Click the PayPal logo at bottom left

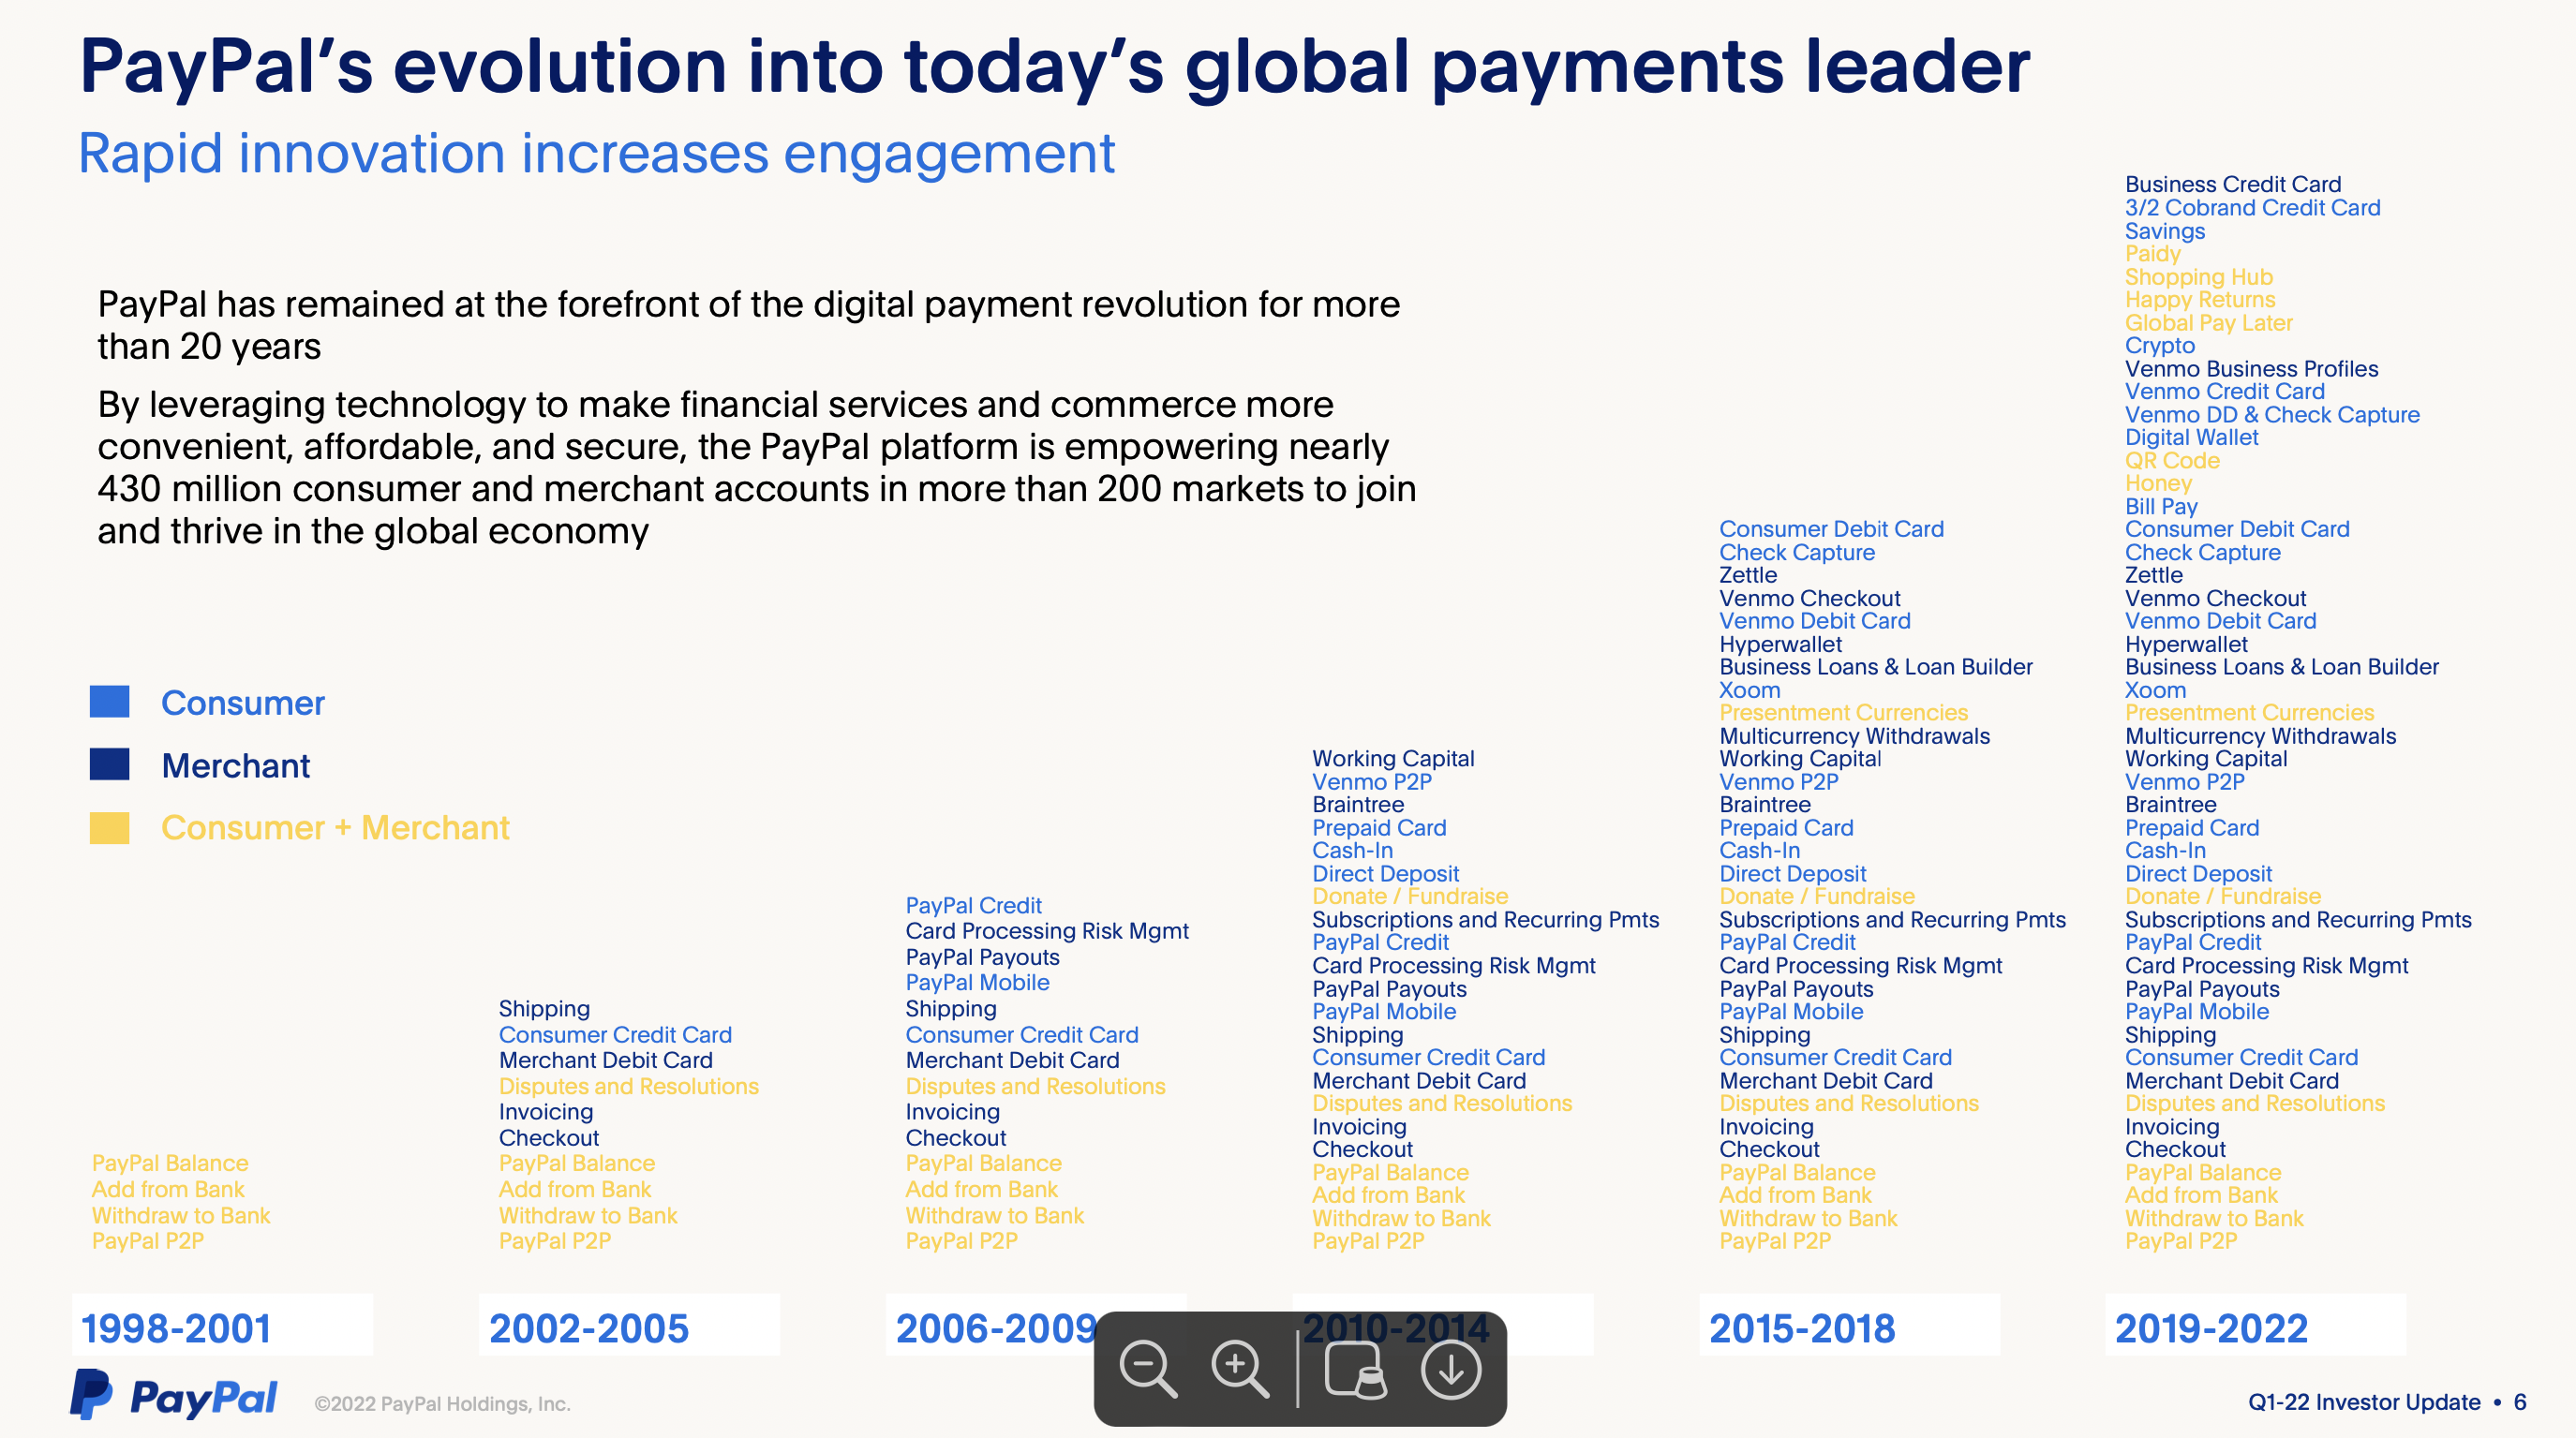click(x=173, y=1395)
